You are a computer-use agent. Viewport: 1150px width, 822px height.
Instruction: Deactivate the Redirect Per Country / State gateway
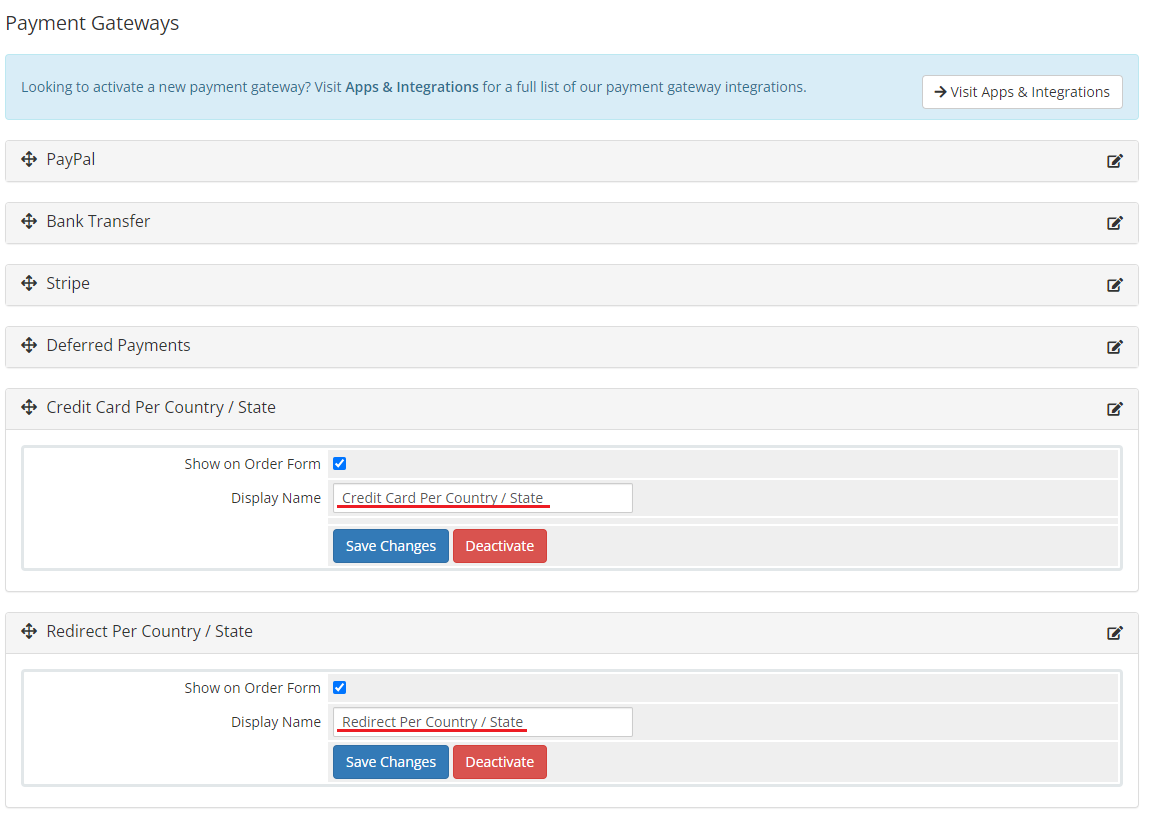point(499,762)
